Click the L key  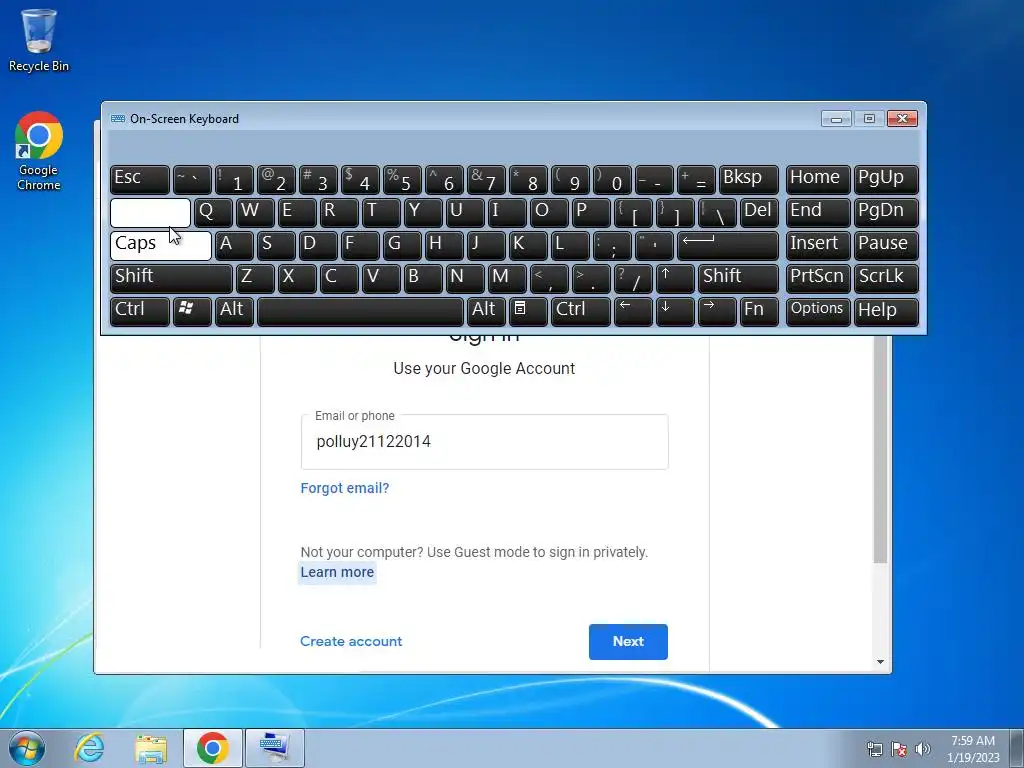pyautogui.click(x=570, y=245)
